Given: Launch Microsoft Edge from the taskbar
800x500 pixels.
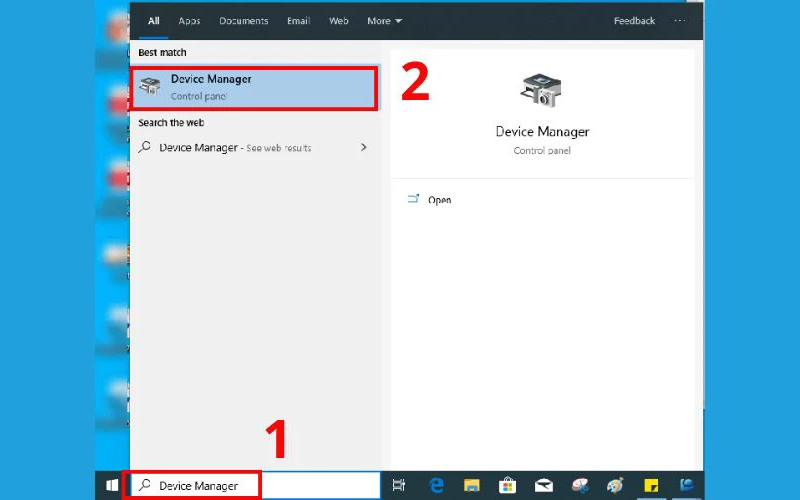Looking at the screenshot, I should tap(436, 486).
